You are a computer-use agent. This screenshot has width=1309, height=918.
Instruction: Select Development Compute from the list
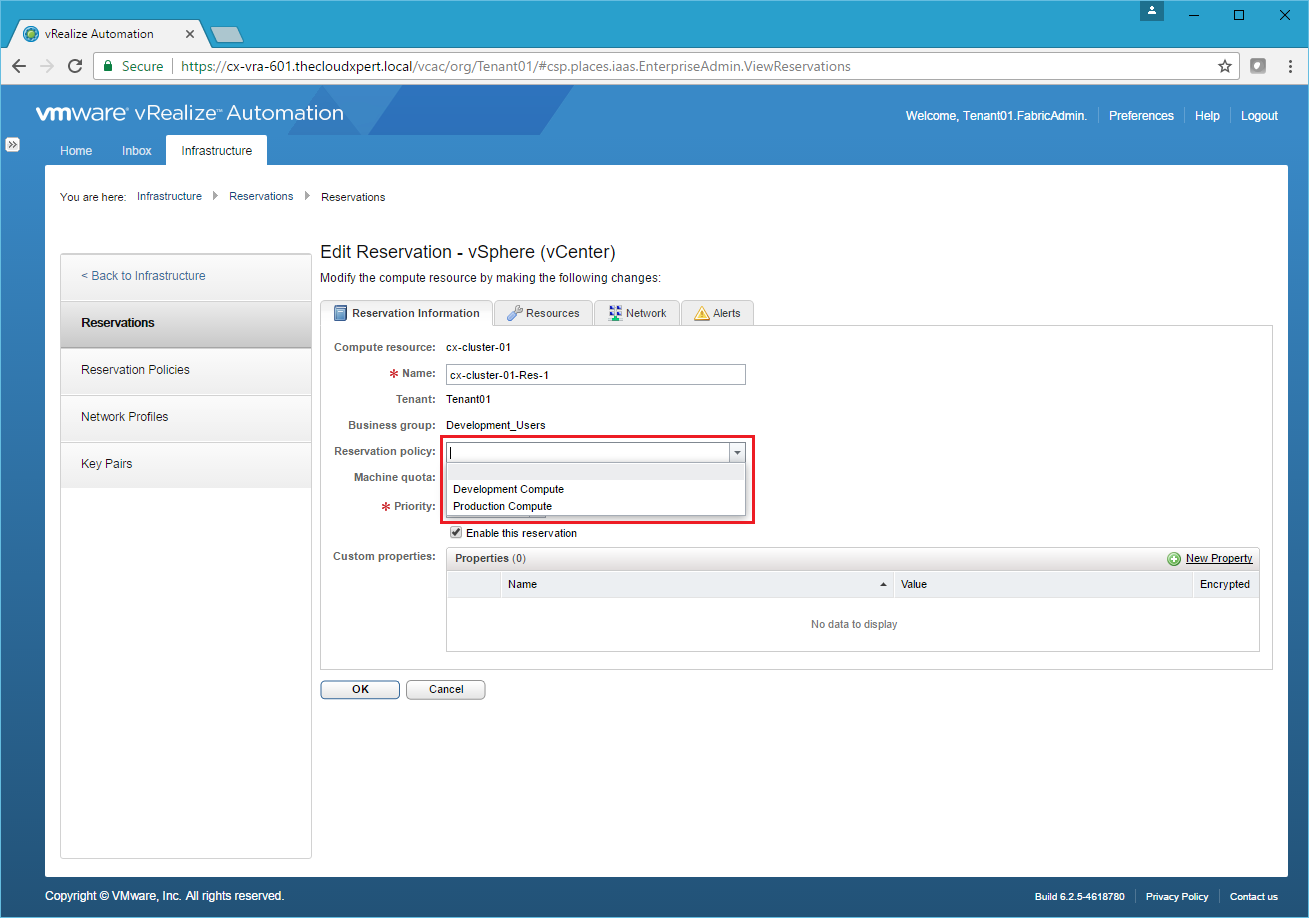pyautogui.click(x=508, y=489)
